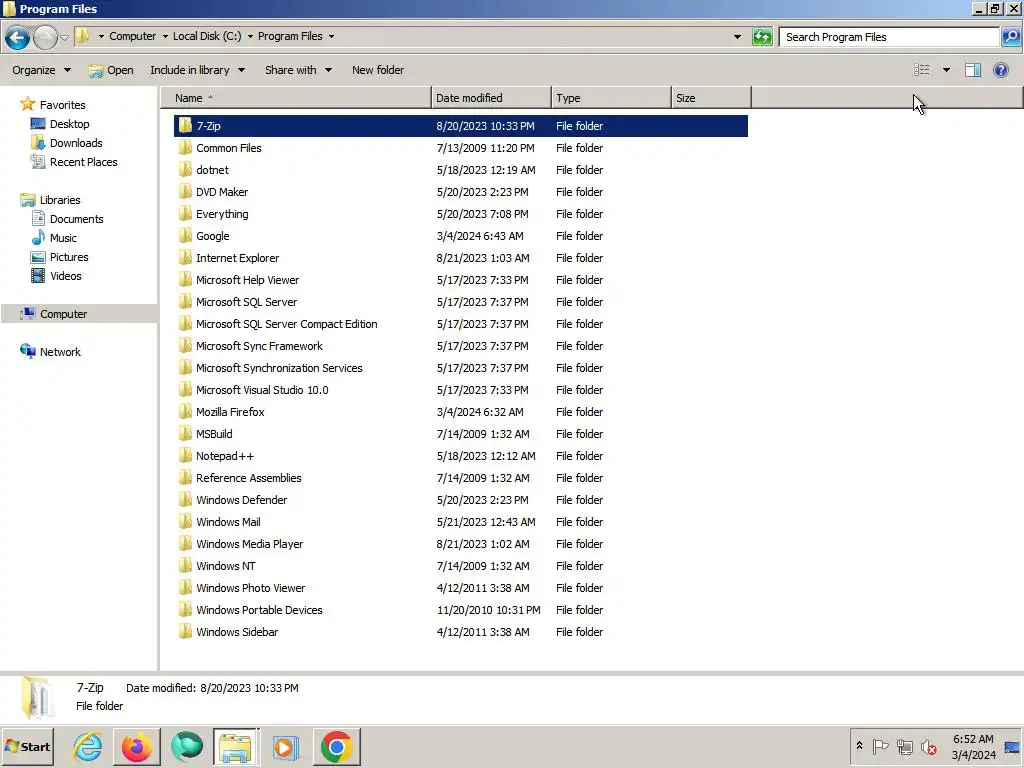Click the help question mark icon

tap(1000, 70)
